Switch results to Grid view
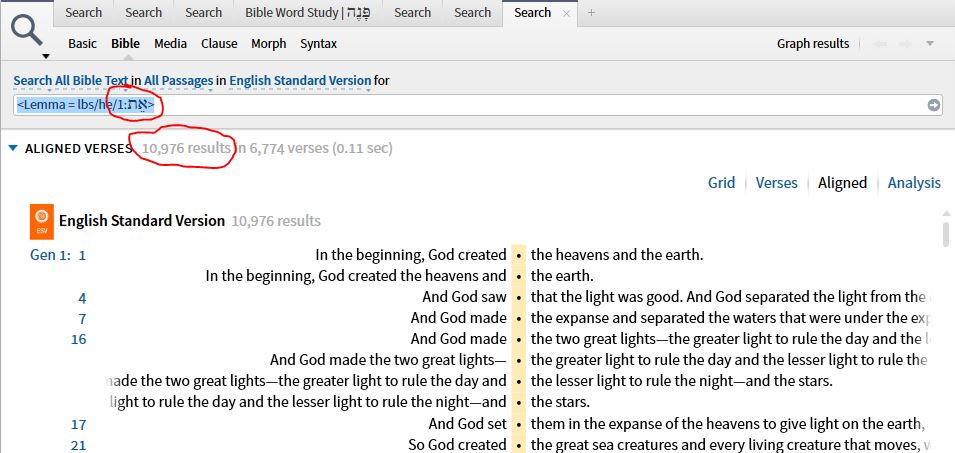The width and height of the screenshot is (955, 453). pyautogui.click(x=721, y=183)
